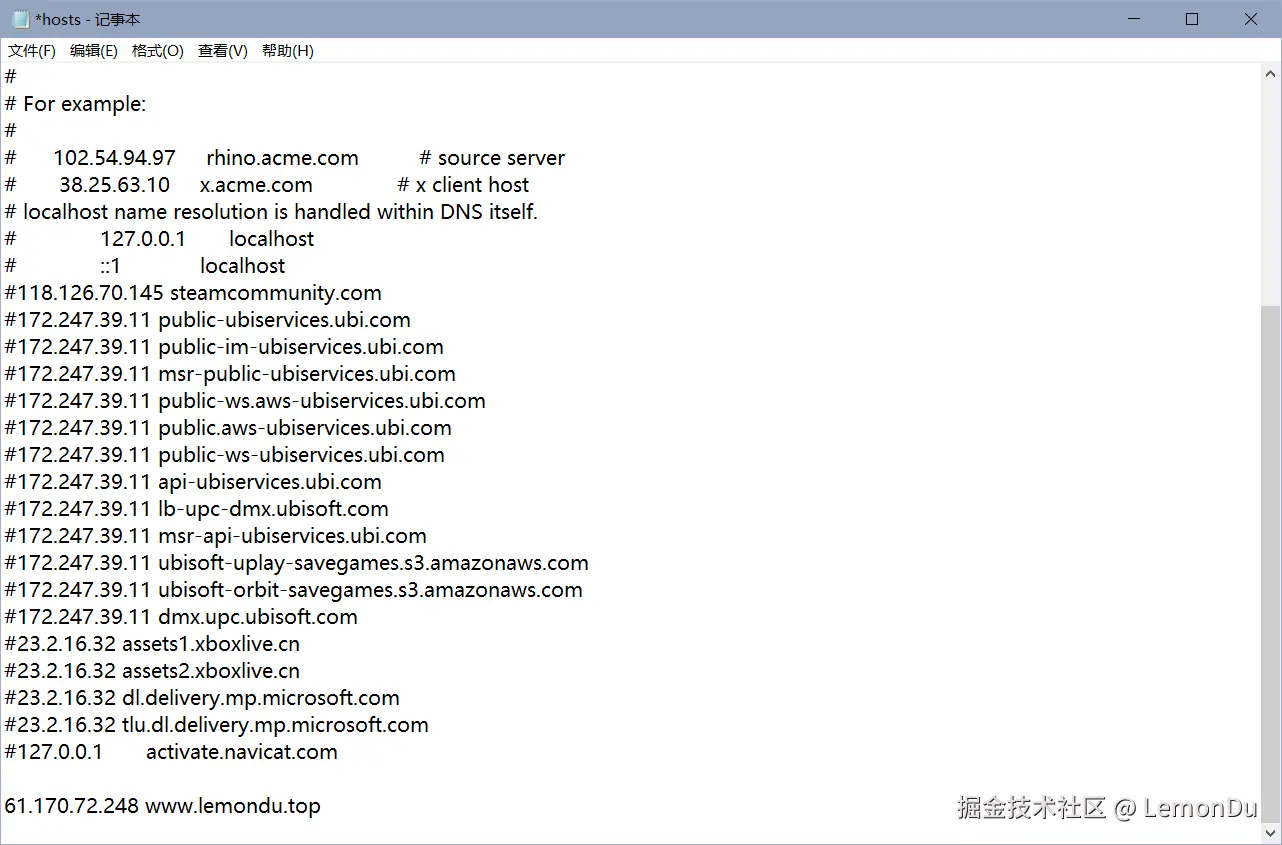This screenshot has height=845, width=1282.
Task: Open the 格式(O) menu
Action: 157,50
